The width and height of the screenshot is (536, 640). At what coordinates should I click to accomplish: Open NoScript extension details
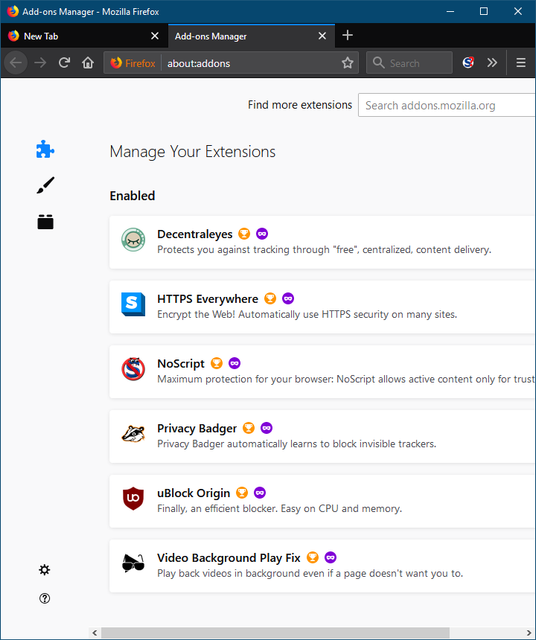[322, 372]
